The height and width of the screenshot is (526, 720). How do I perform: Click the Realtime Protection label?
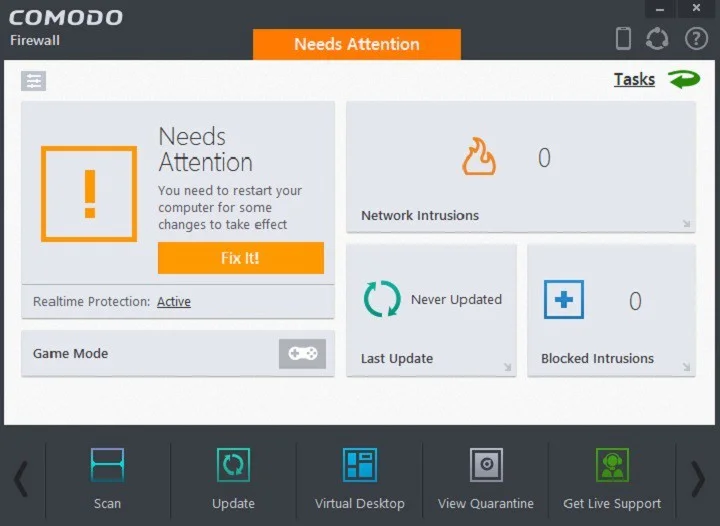coord(91,302)
